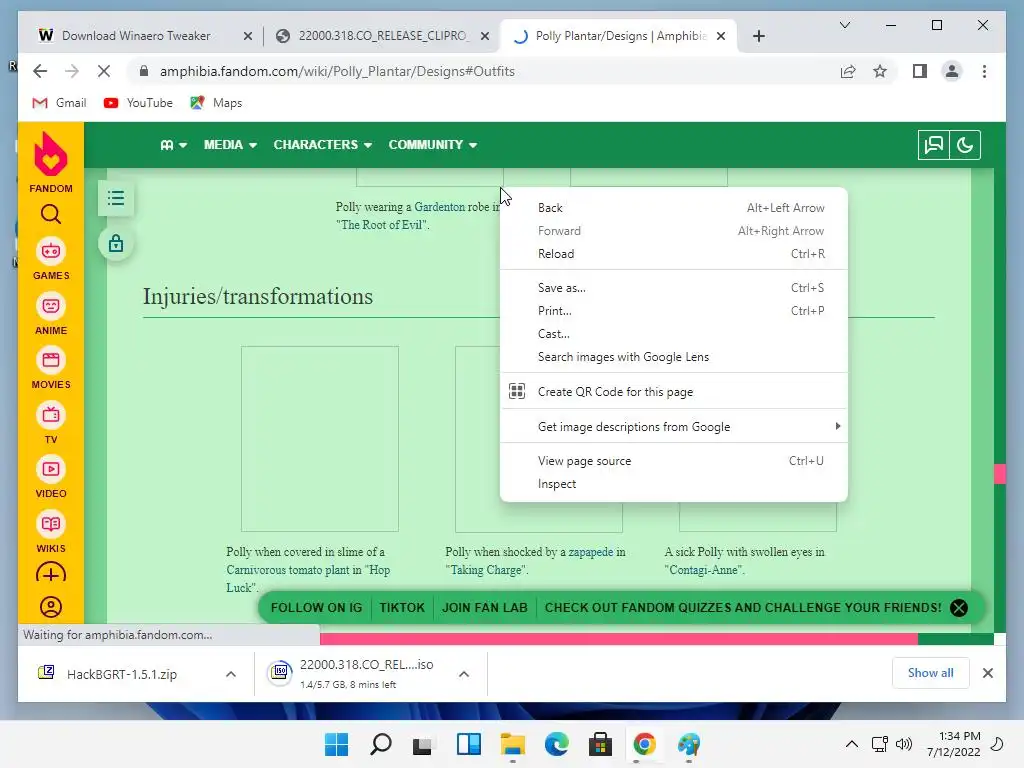Viewport: 1024px width, 768px height.
Task: Open a new tab with plus button
Action: pyautogui.click(x=758, y=36)
